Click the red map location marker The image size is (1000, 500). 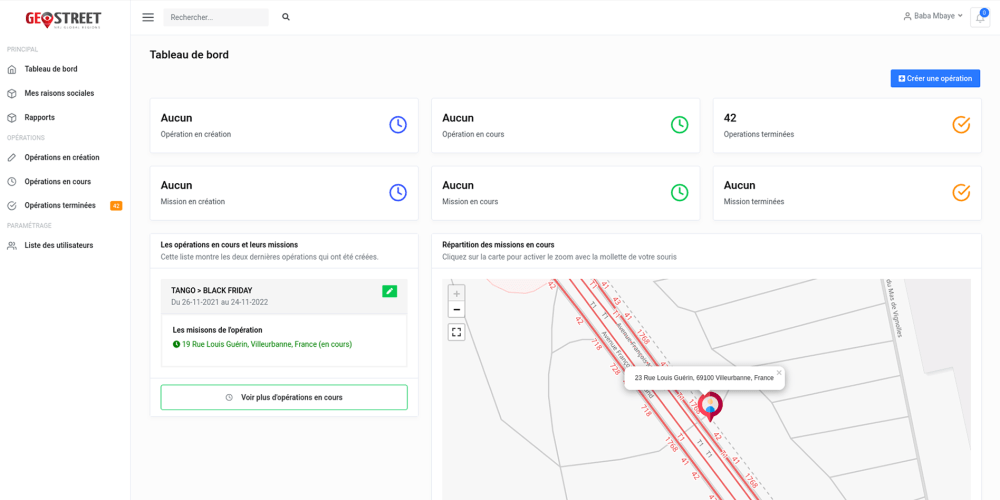[x=710, y=405]
